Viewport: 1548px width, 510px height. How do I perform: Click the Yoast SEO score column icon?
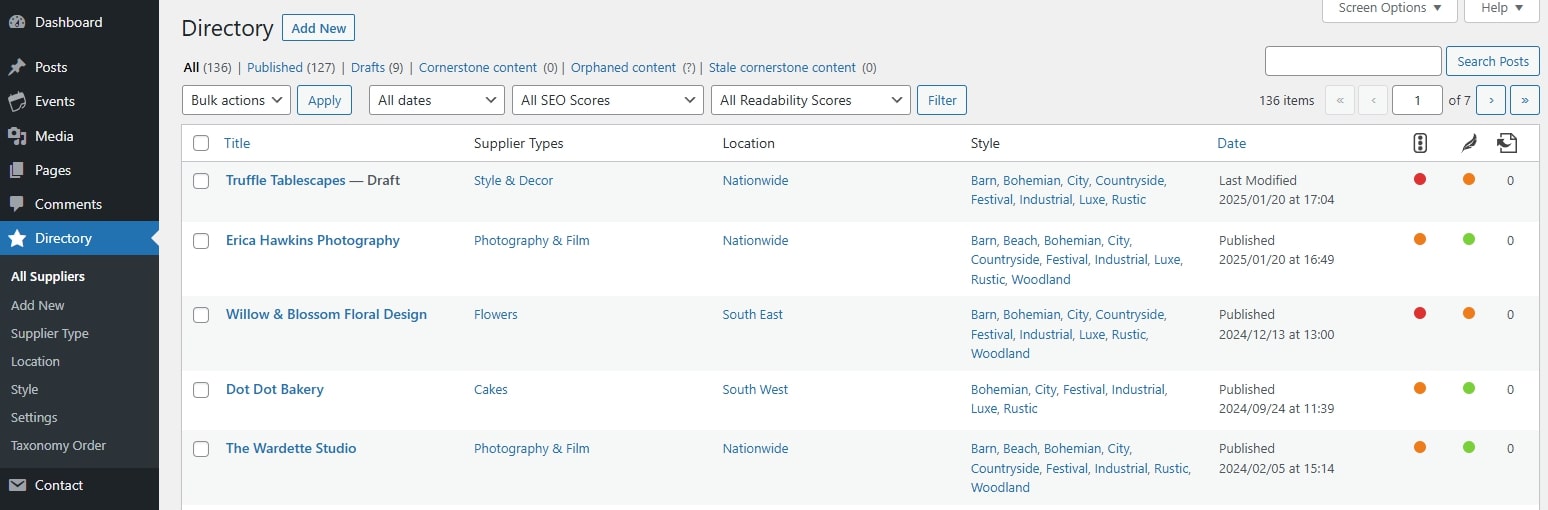click(x=1420, y=143)
